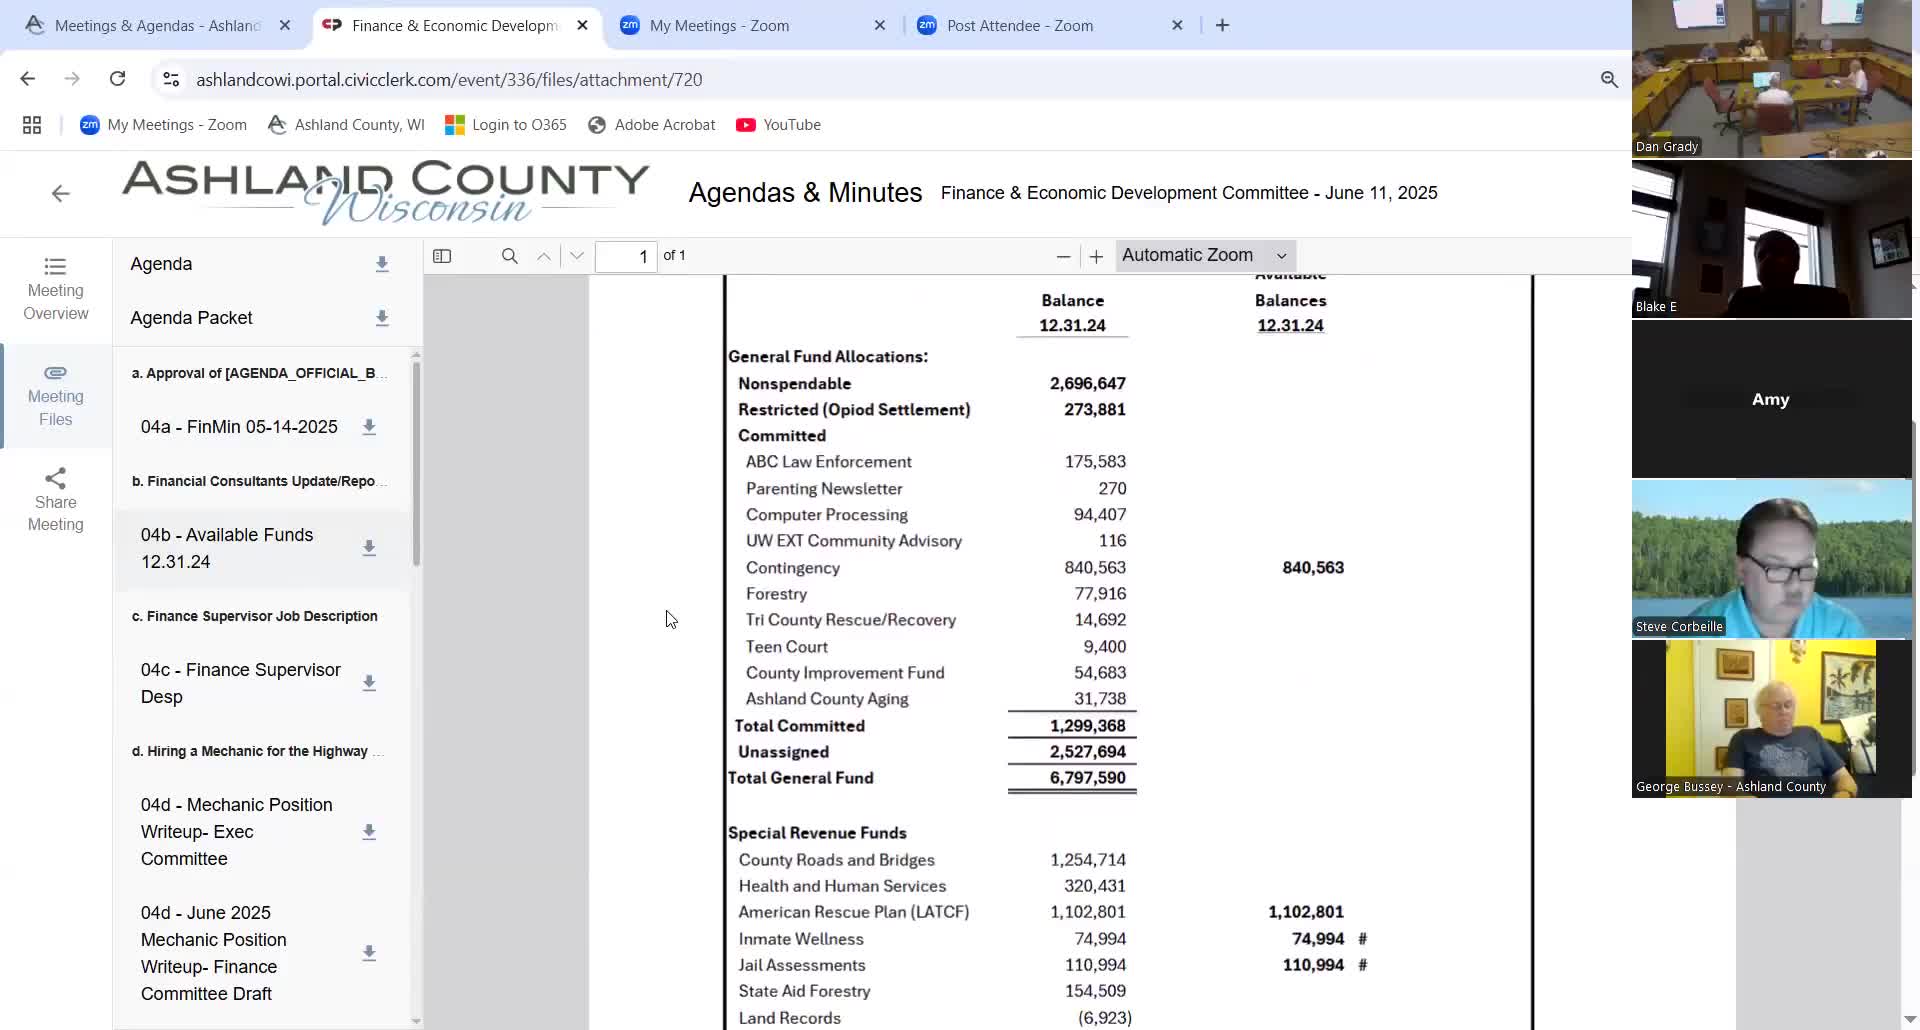Download 04a FinMin 05-14-2025 file
This screenshot has width=1920, height=1030.
click(x=369, y=427)
